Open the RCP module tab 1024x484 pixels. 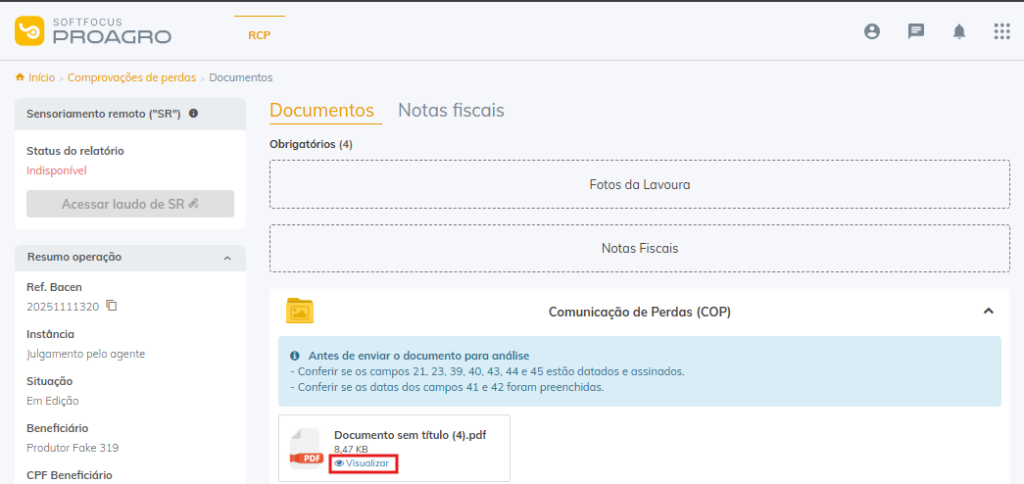[260, 36]
